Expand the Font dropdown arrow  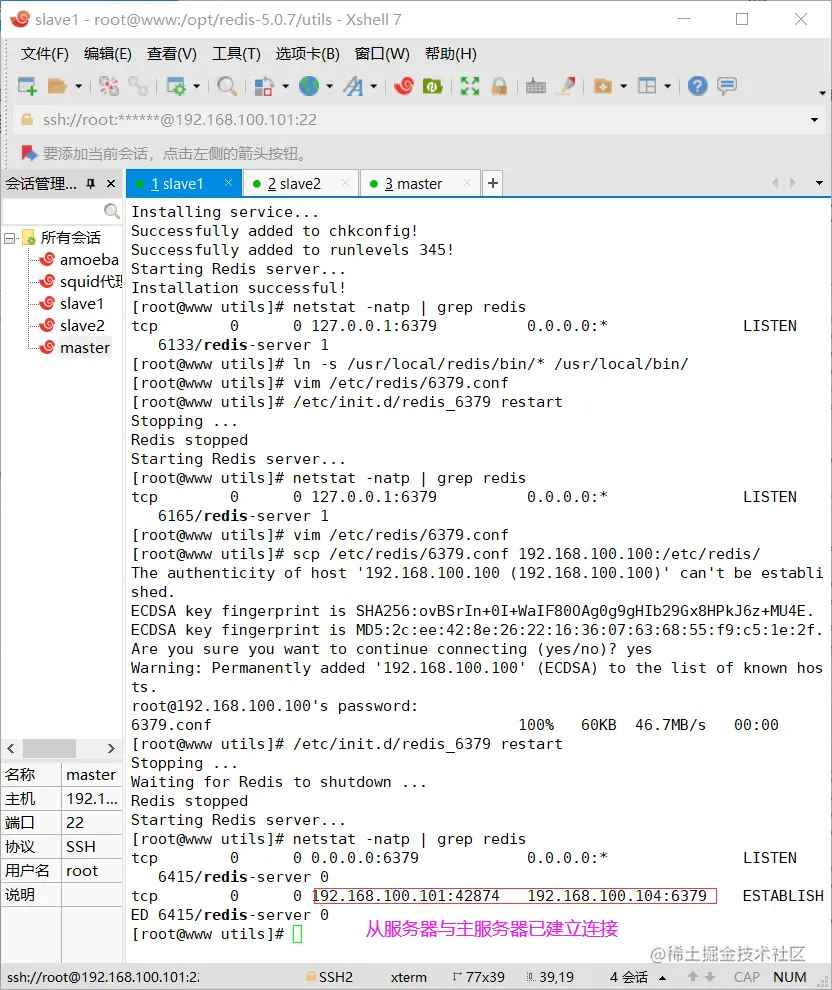[374, 86]
